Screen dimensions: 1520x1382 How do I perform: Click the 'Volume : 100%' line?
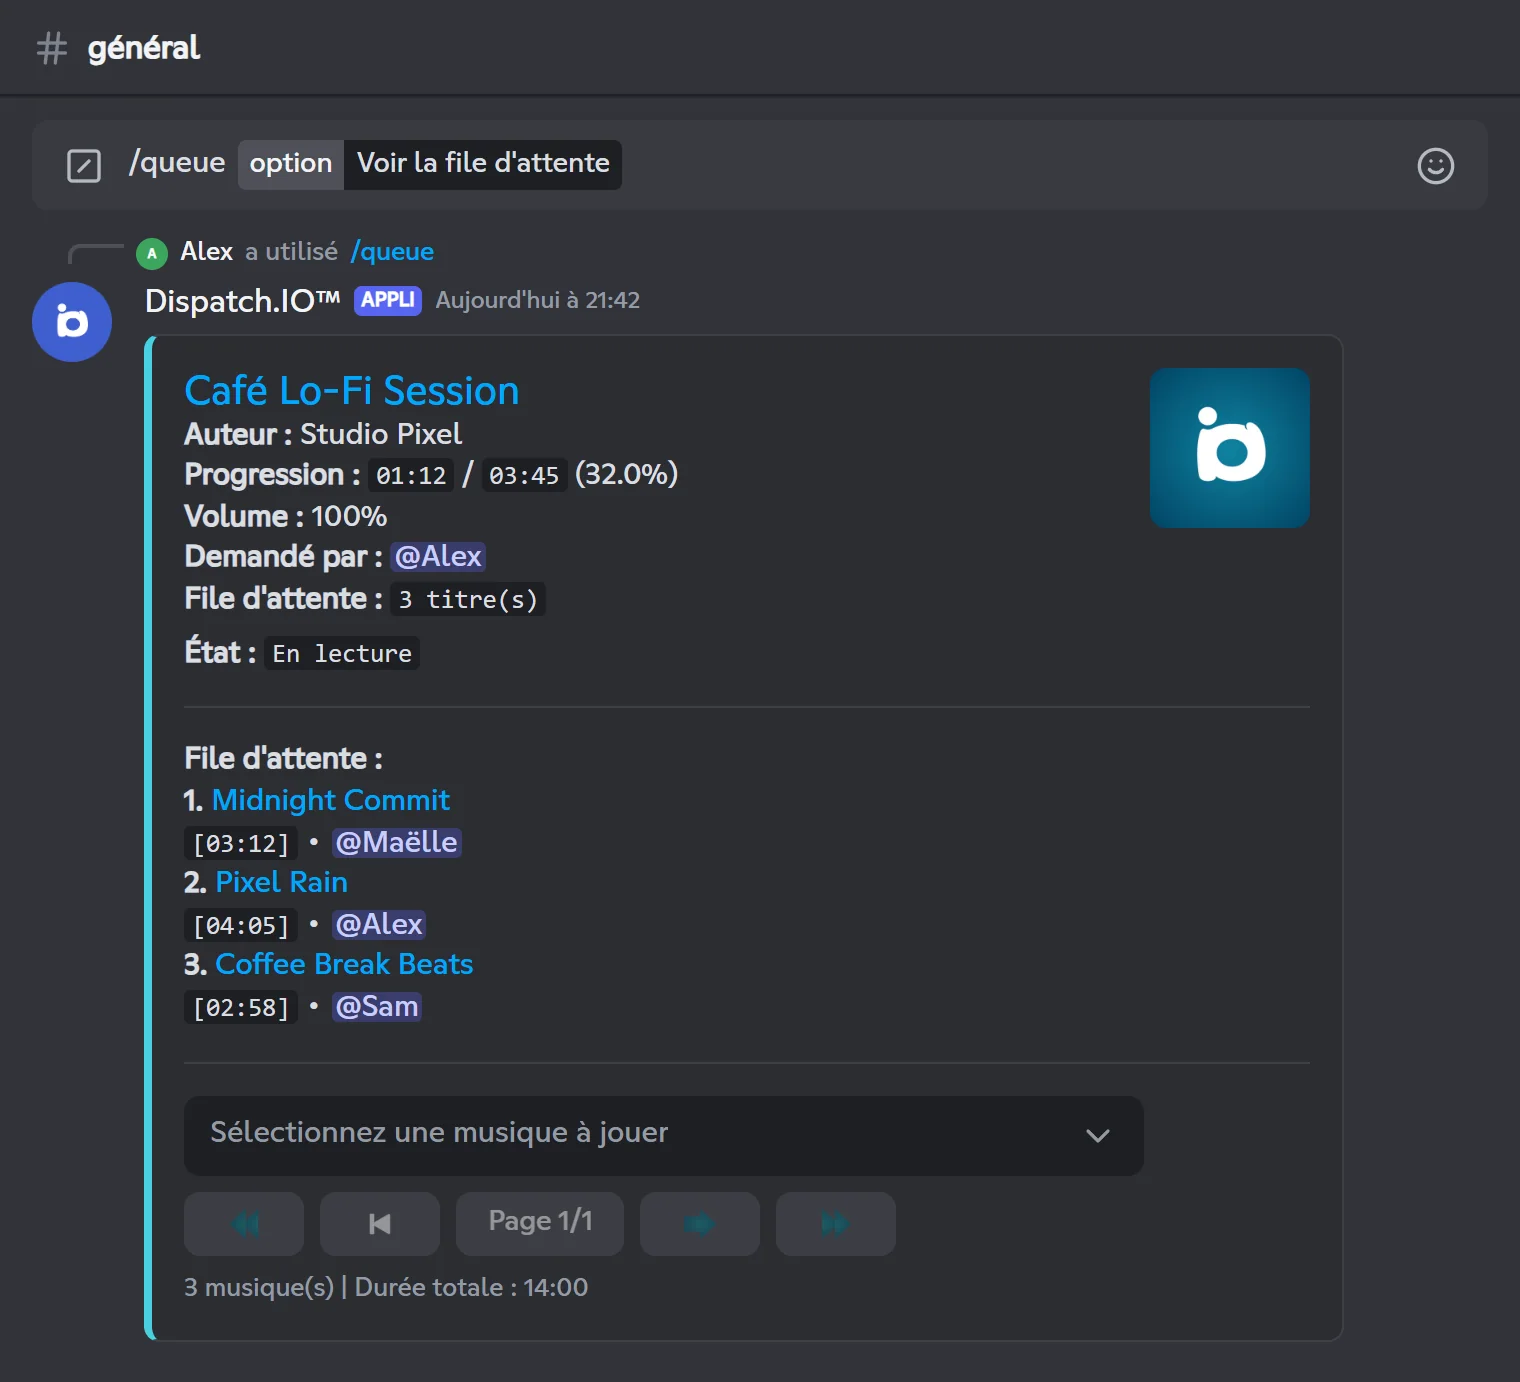[286, 516]
